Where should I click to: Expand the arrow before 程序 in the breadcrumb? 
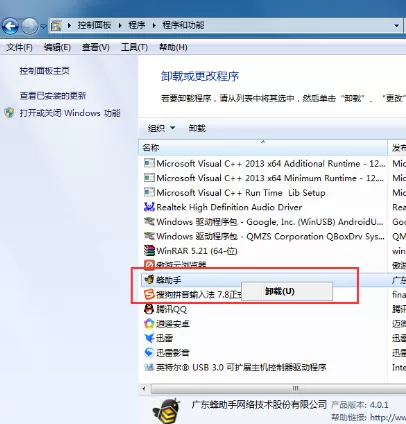pos(120,25)
